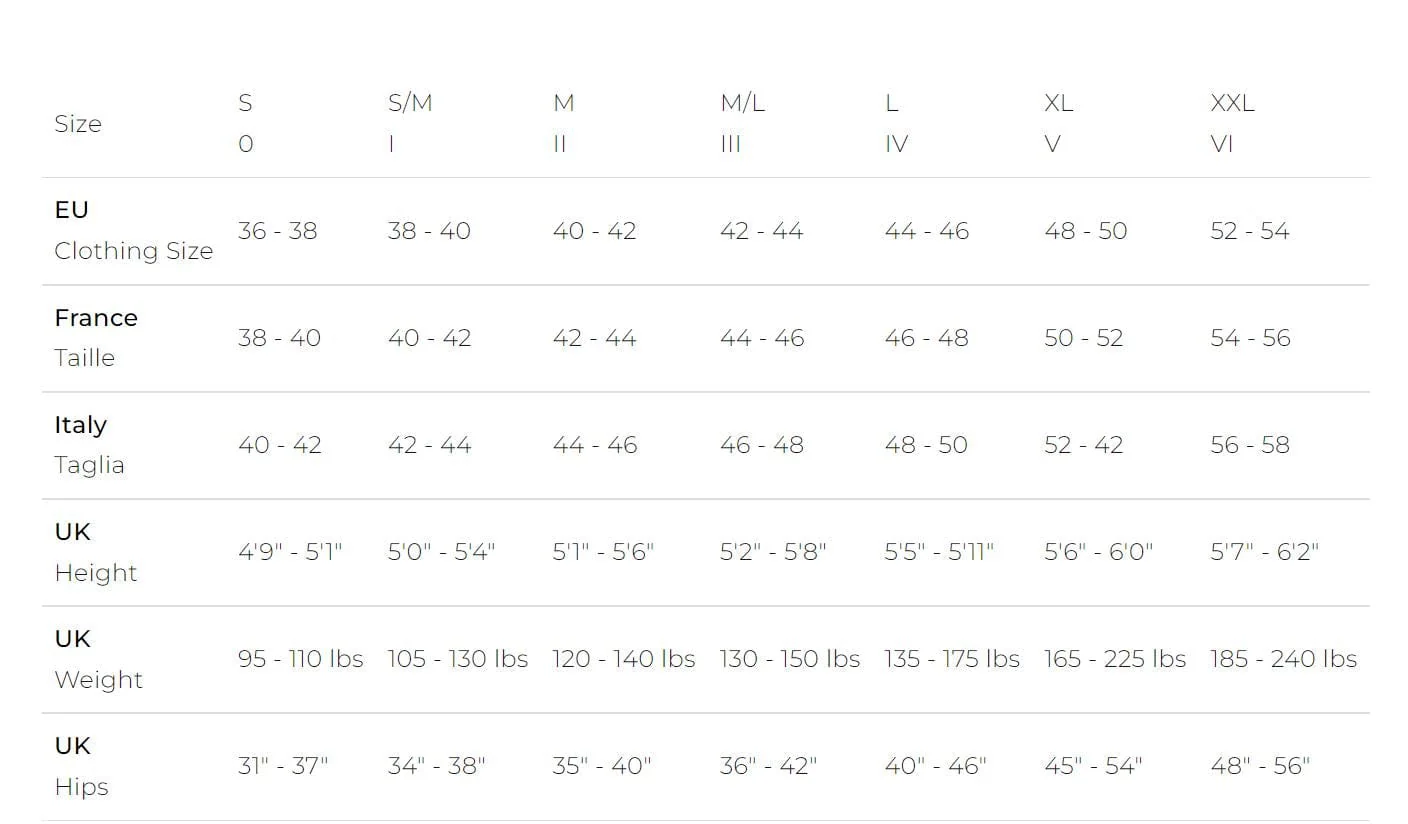1408x824 pixels.
Task: Click EU size cell 36 - 38
Action: pyautogui.click(x=277, y=231)
